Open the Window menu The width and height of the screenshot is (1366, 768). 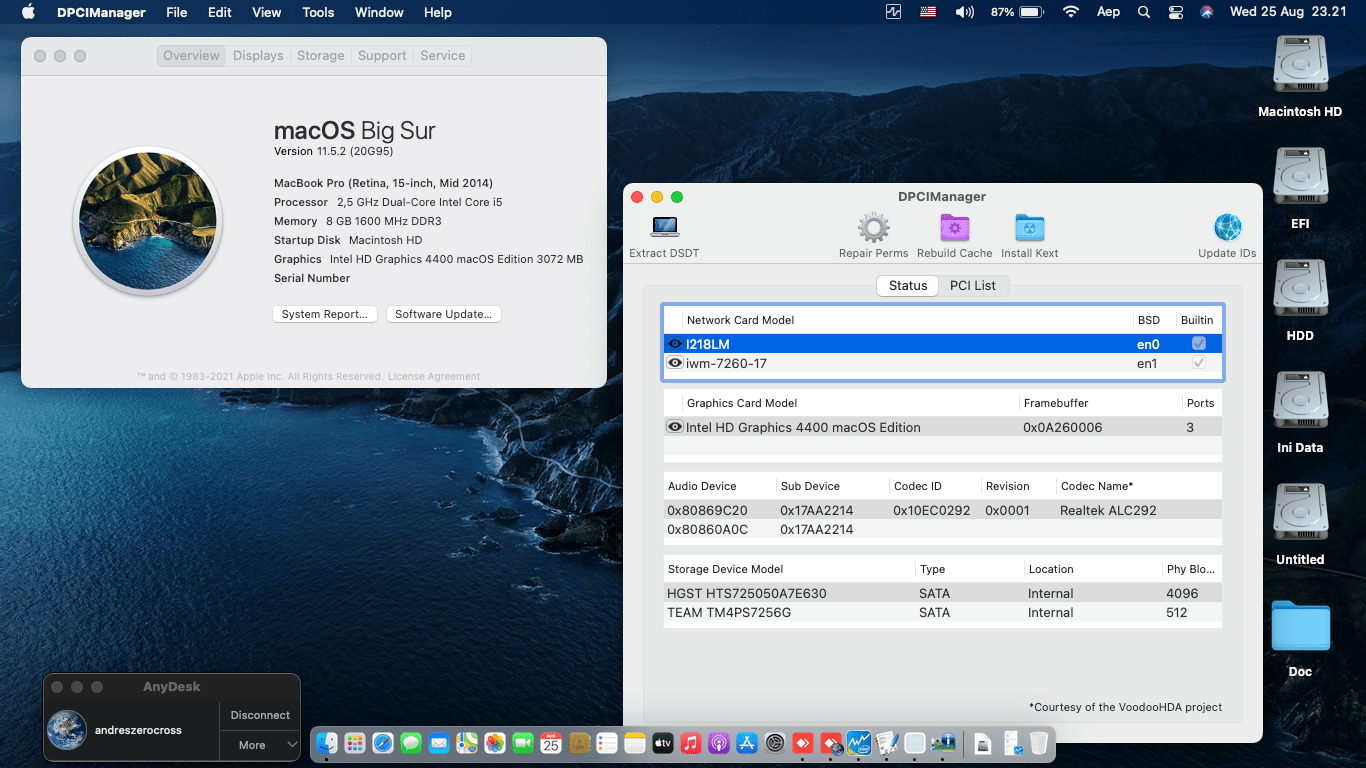point(379,12)
